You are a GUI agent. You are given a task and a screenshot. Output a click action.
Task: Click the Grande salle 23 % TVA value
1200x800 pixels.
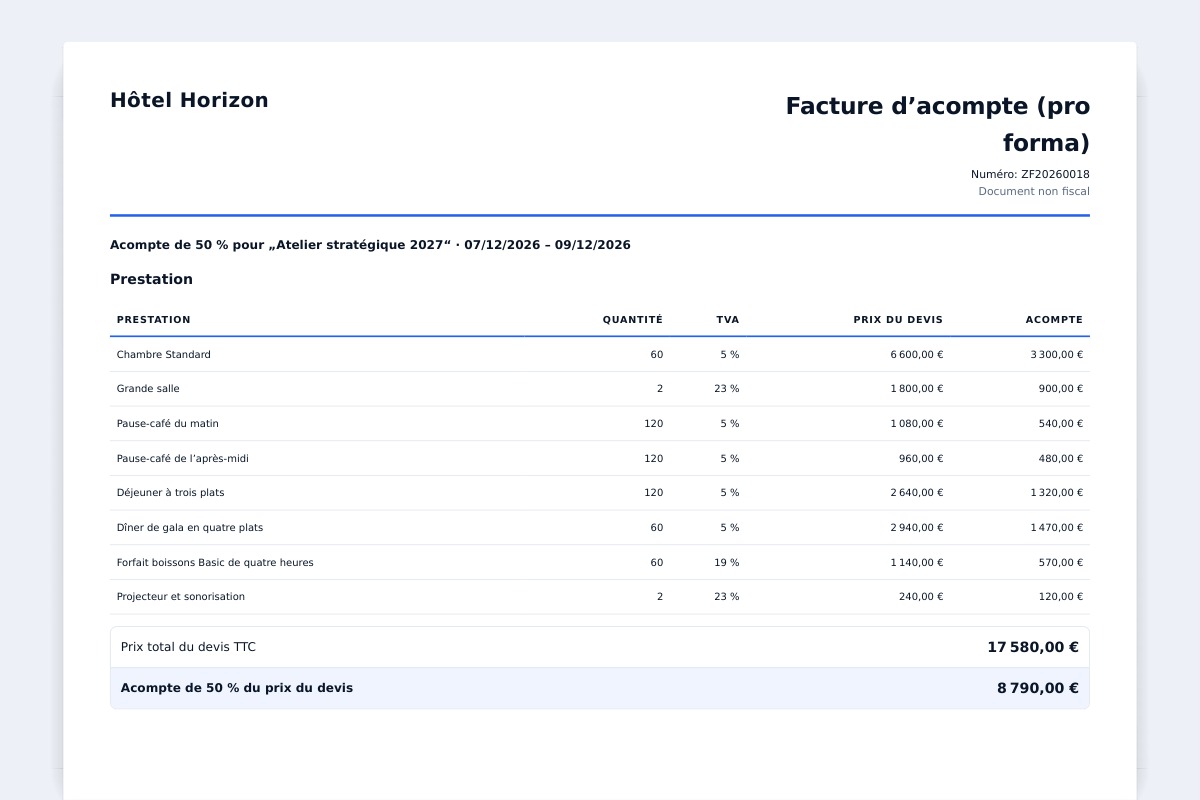click(727, 388)
